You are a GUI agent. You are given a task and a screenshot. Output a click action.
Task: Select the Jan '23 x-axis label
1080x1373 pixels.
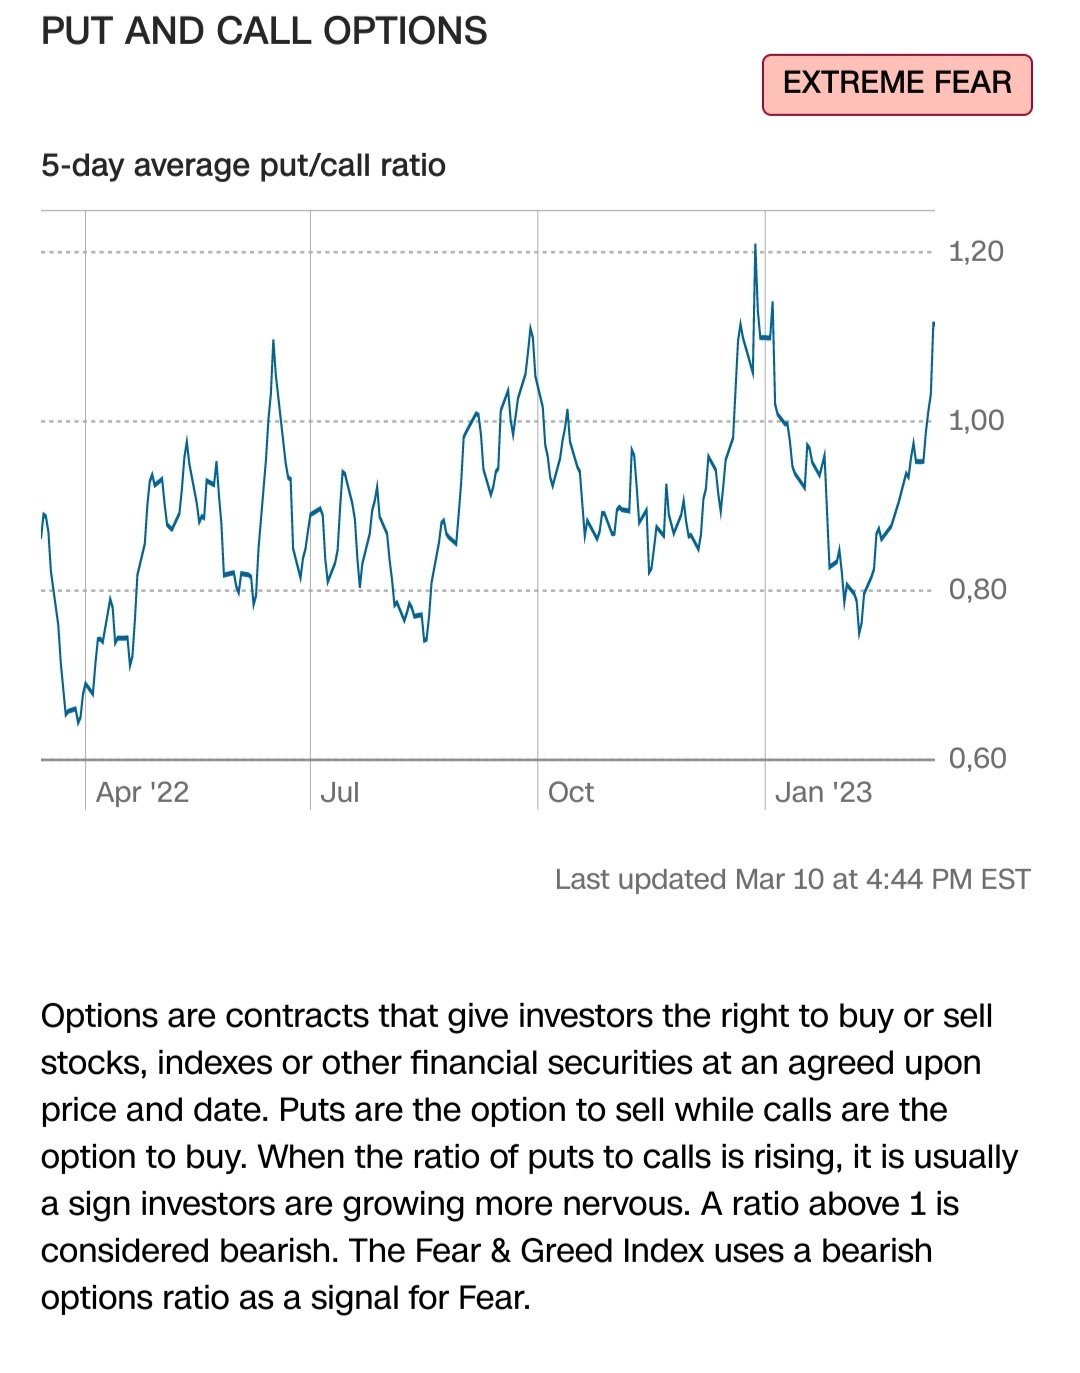[x=823, y=792]
